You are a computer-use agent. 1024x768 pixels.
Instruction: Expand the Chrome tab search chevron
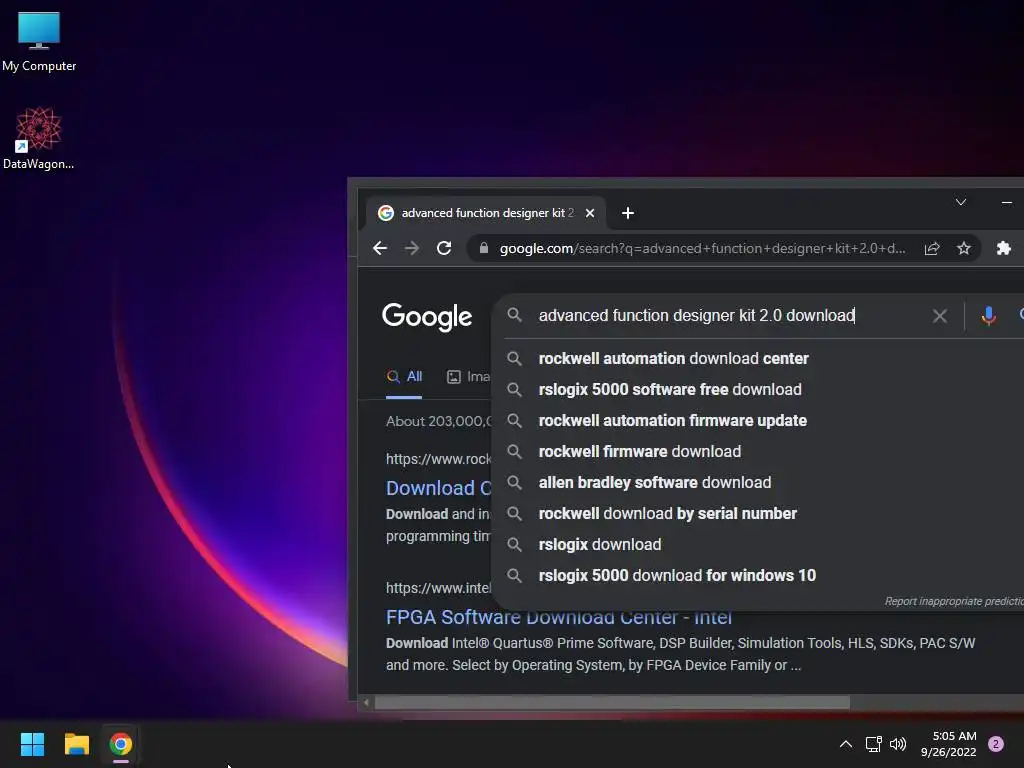click(x=961, y=202)
